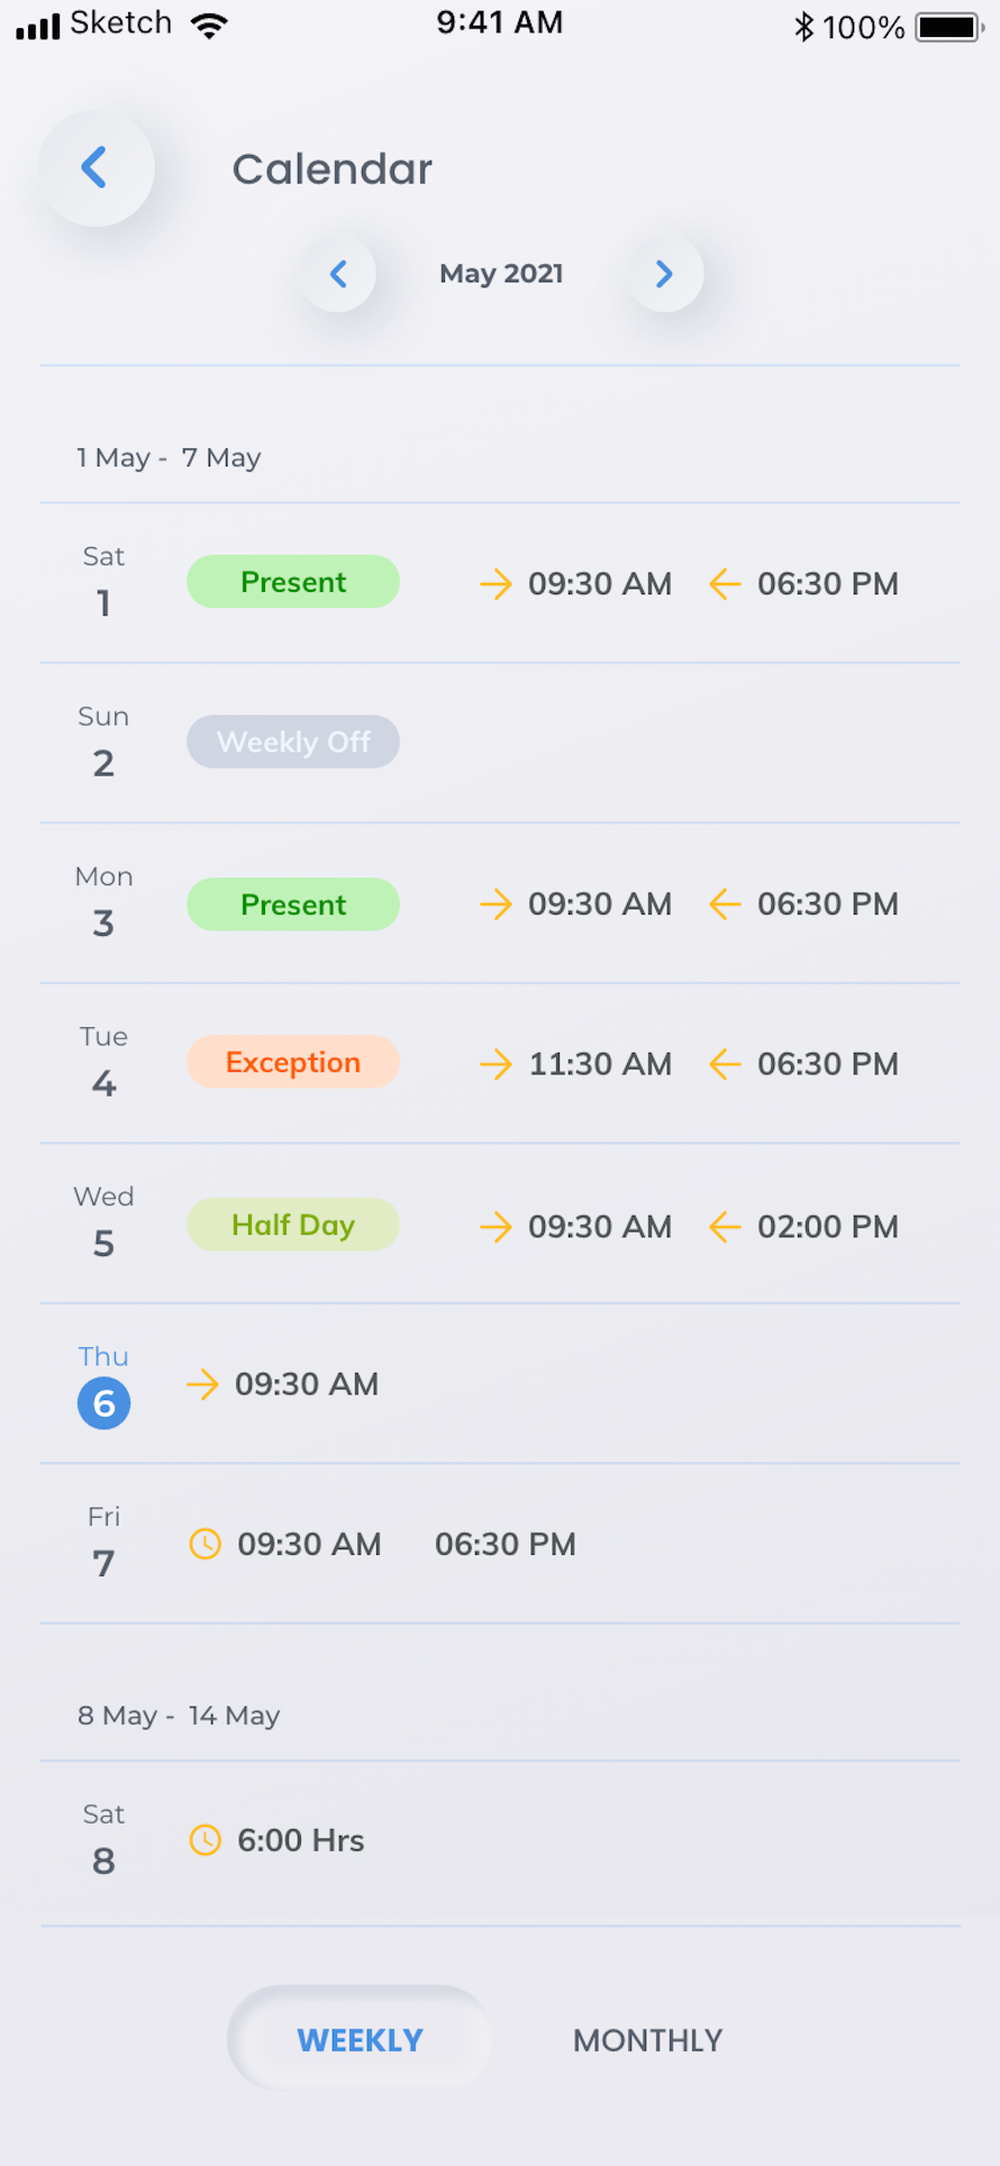The height and width of the screenshot is (2166, 1000).
Task: Tap the back arrow next to Calendar
Action: pyautogui.click(x=96, y=168)
